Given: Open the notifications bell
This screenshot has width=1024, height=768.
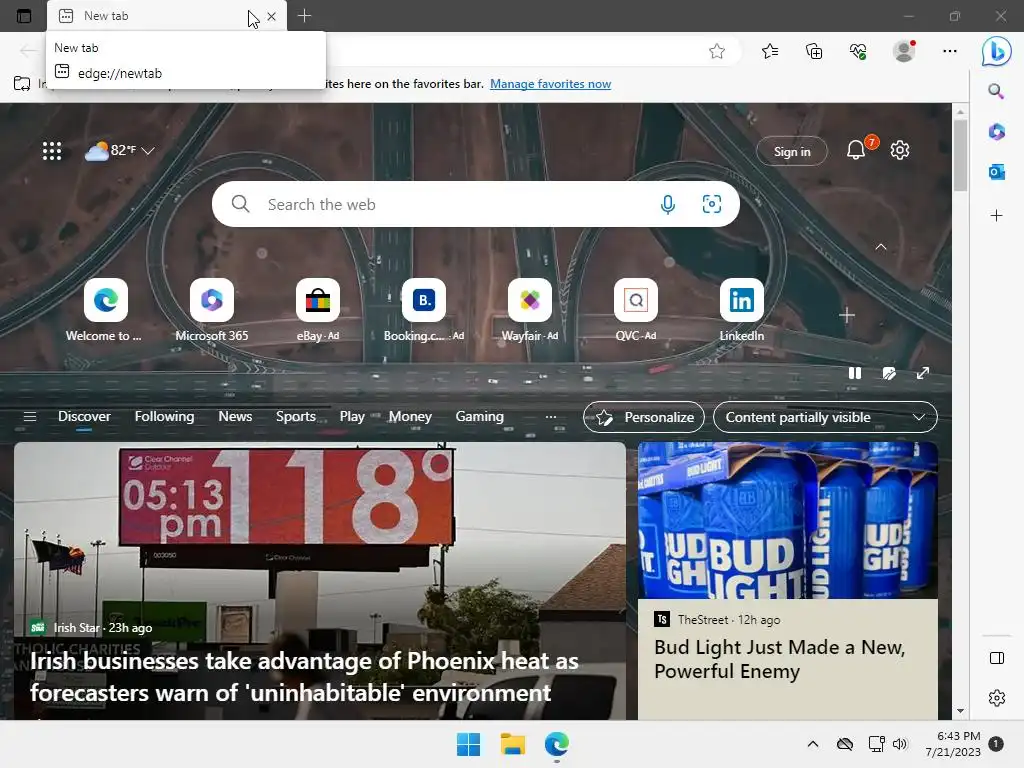Looking at the screenshot, I should coord(856,150).
